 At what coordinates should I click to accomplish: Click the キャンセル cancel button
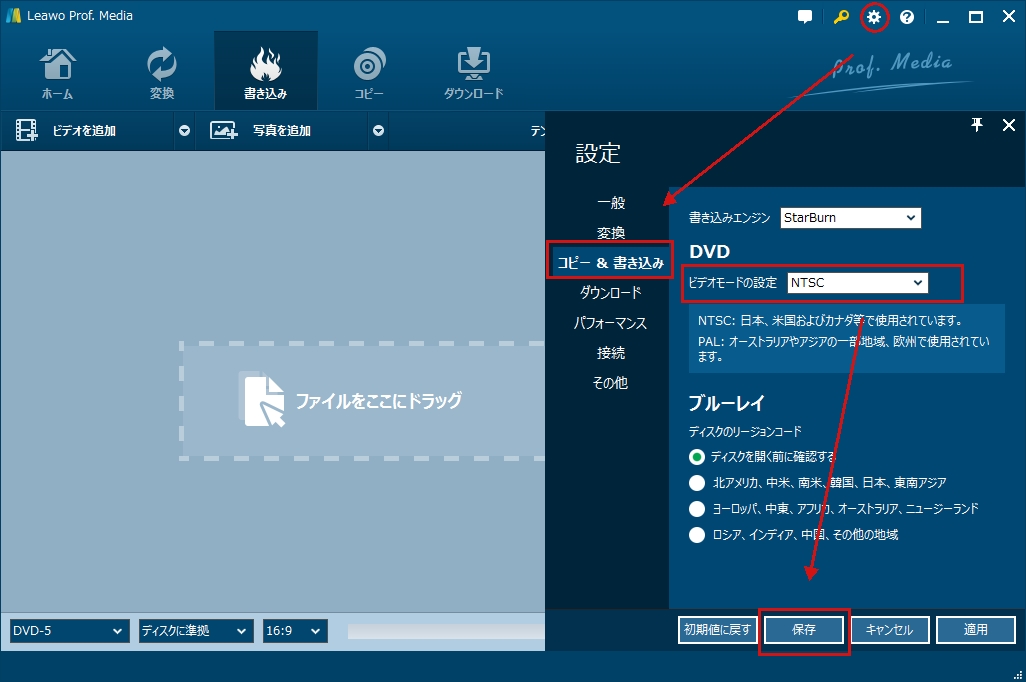pyautogui.click(x=890, y=630)
